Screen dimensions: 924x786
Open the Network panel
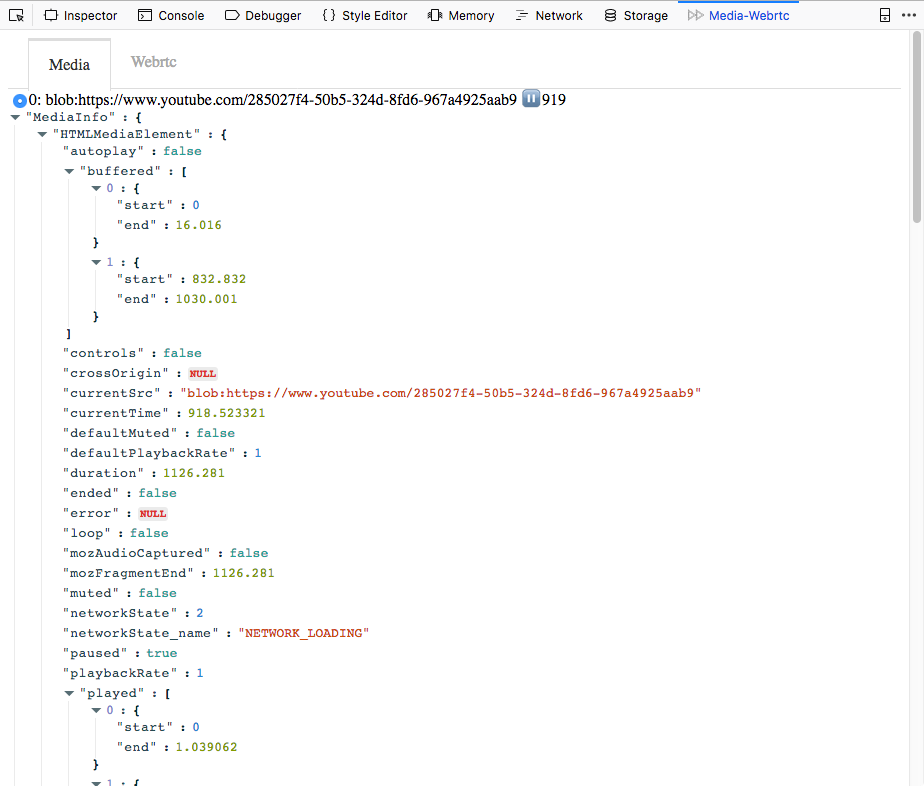pyautogui.click(x=548, y=15)
